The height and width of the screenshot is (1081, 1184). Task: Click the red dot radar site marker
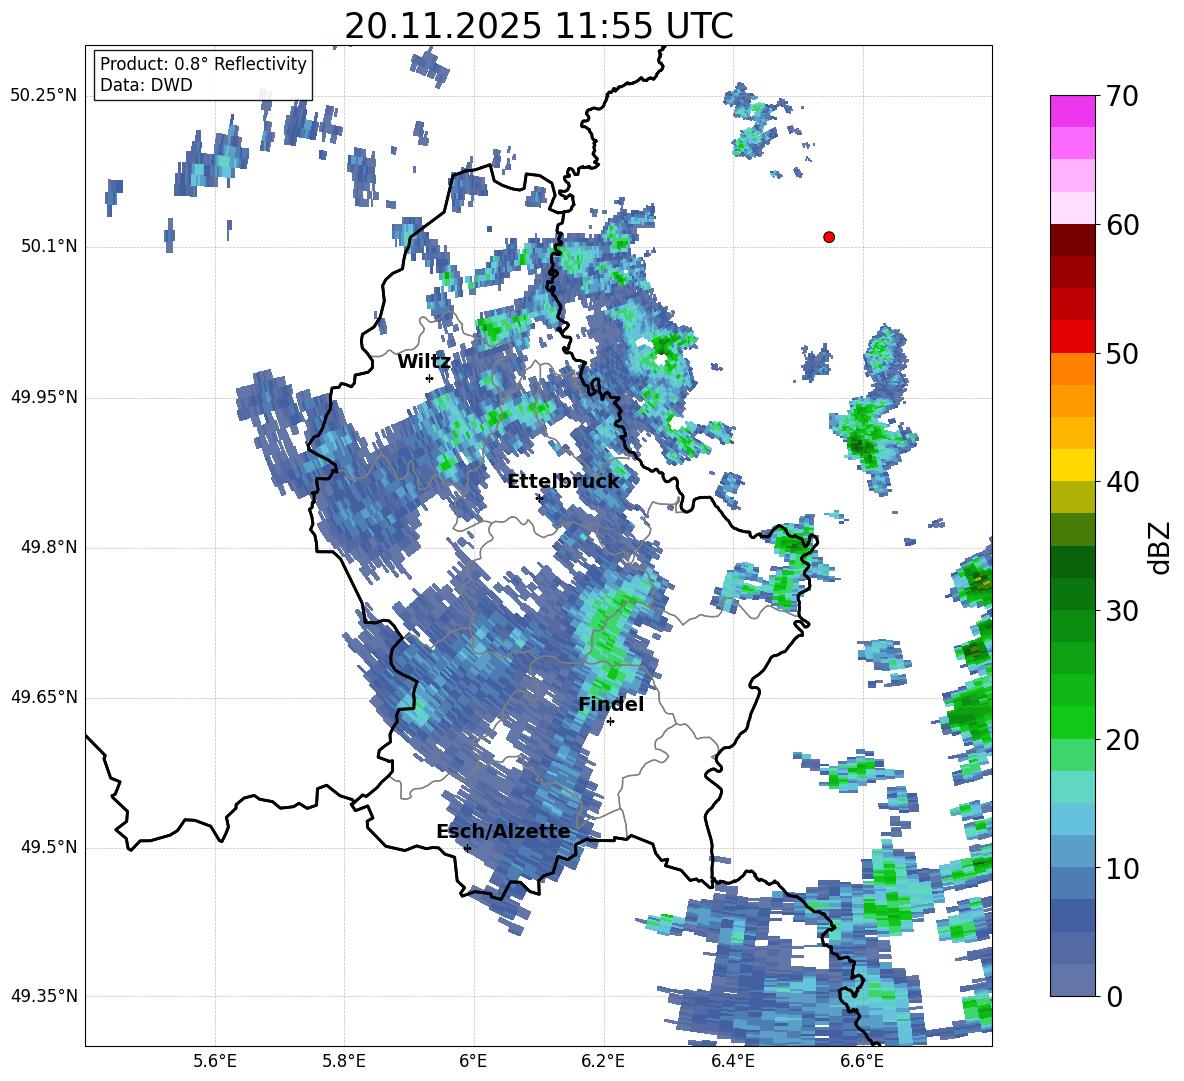point(829,237)
